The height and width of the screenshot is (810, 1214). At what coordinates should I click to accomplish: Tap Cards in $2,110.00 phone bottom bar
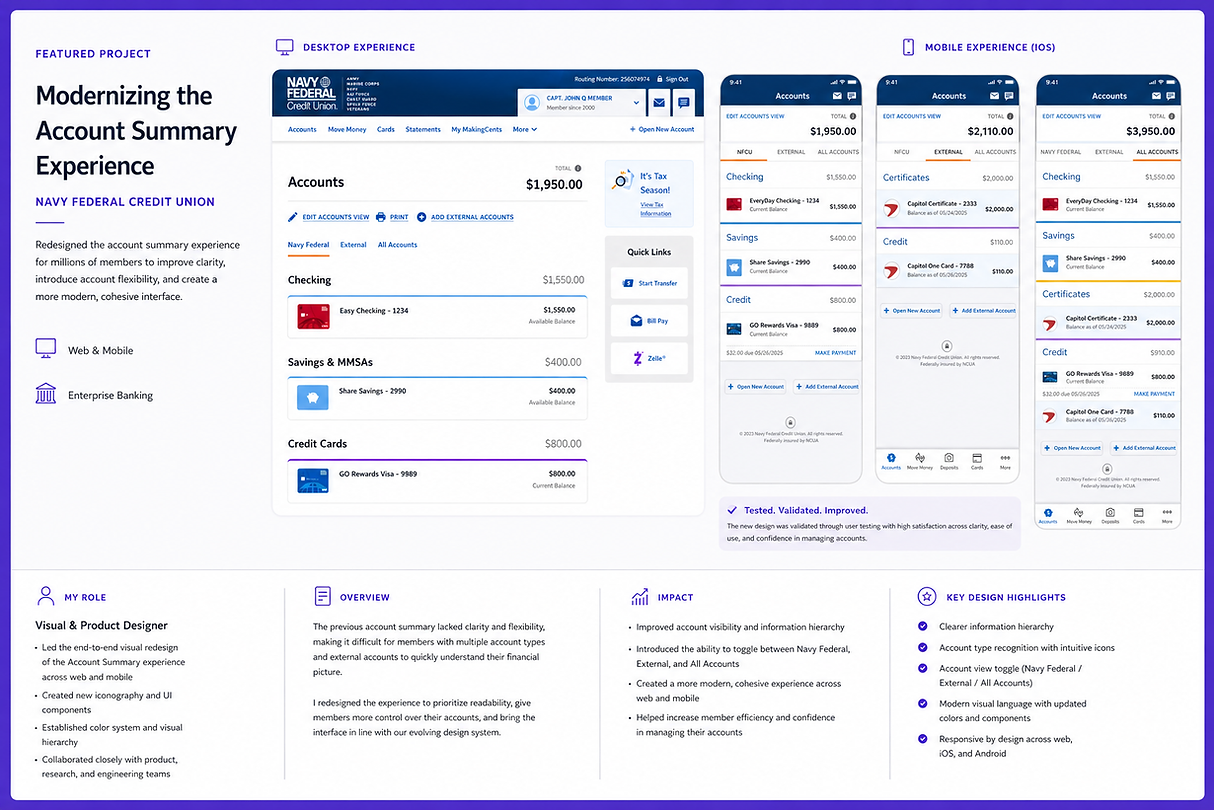point(977,461)
